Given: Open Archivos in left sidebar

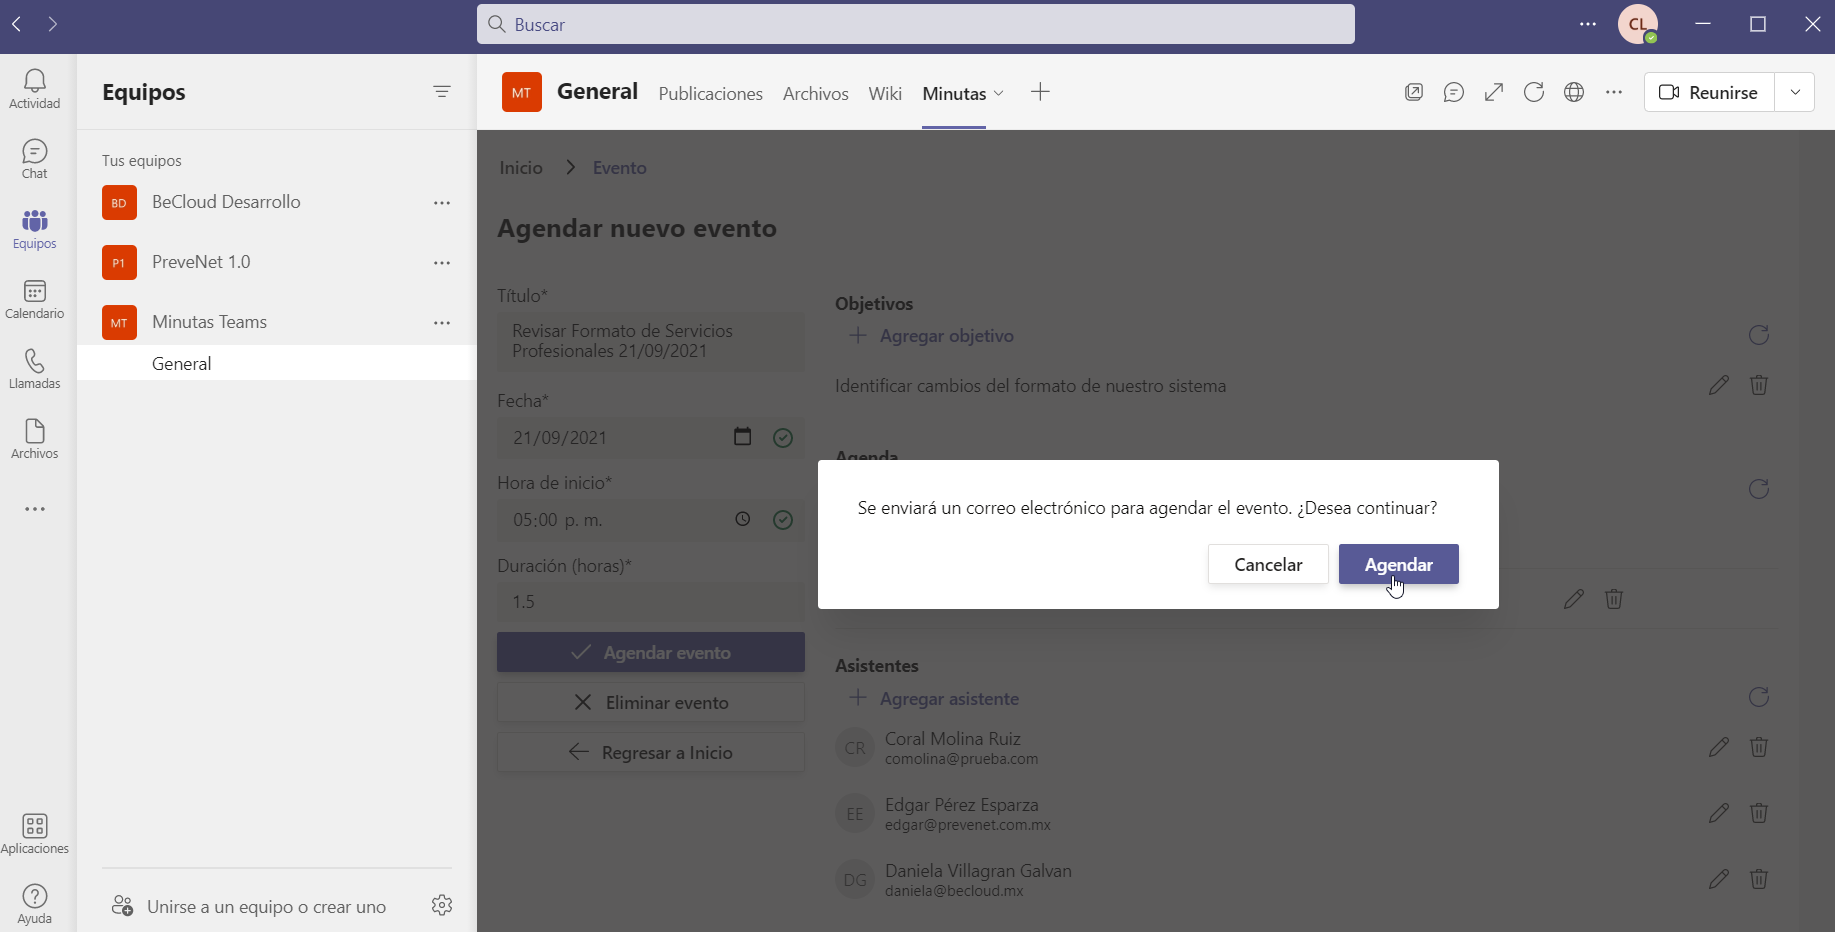Looking at the screenshot, I should click(35, 439).
